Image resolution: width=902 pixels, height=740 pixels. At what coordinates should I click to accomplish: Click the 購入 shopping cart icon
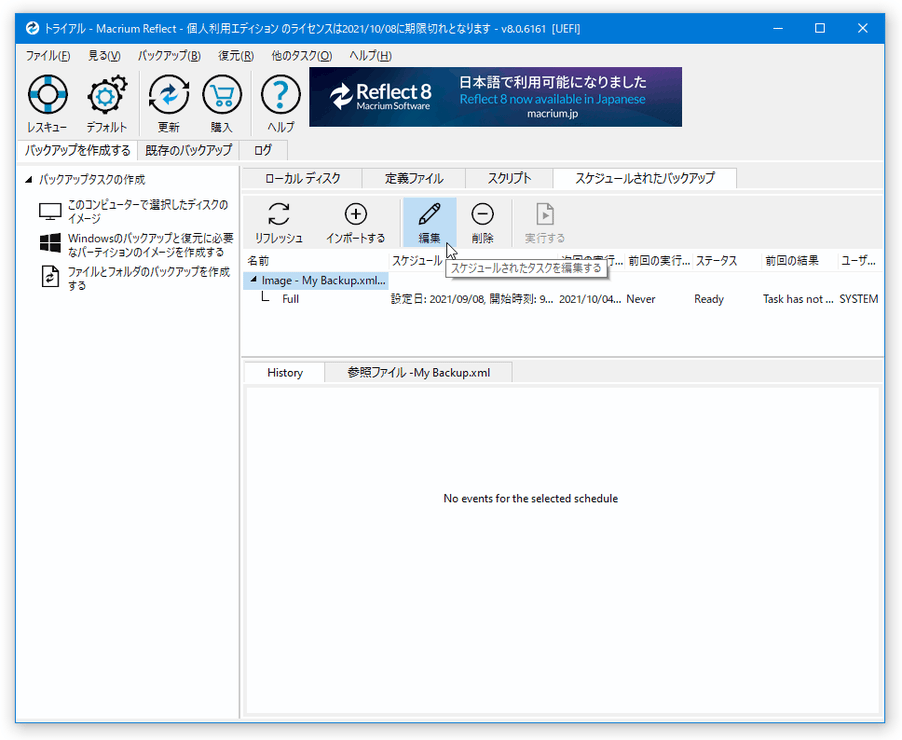click(x=221, y=95)
